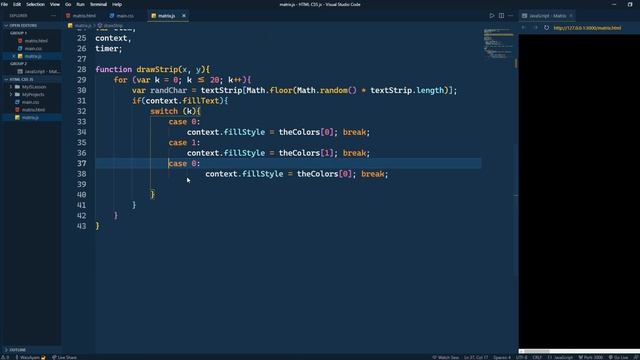Toggle the Go Live server button
This screenshot has width=640, height=360.
click(619, 357)
